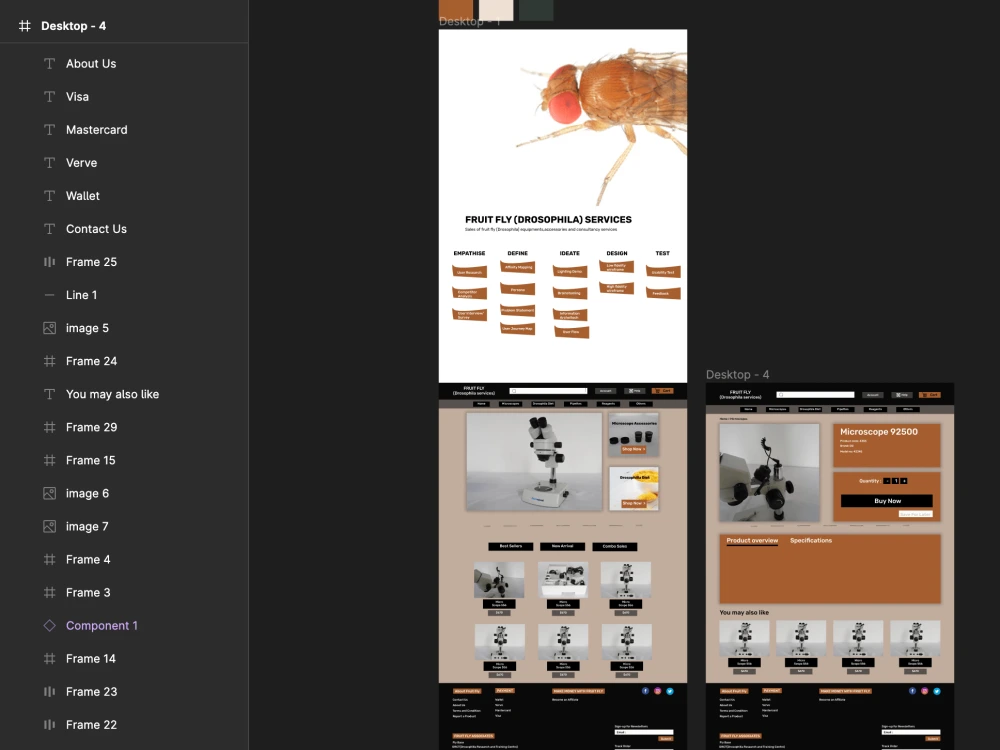This screenshot has width=1000, height=750.
Task: Click the Save For Later button under Buy Now
Action: pyautogui.click(x=915, y=514)
